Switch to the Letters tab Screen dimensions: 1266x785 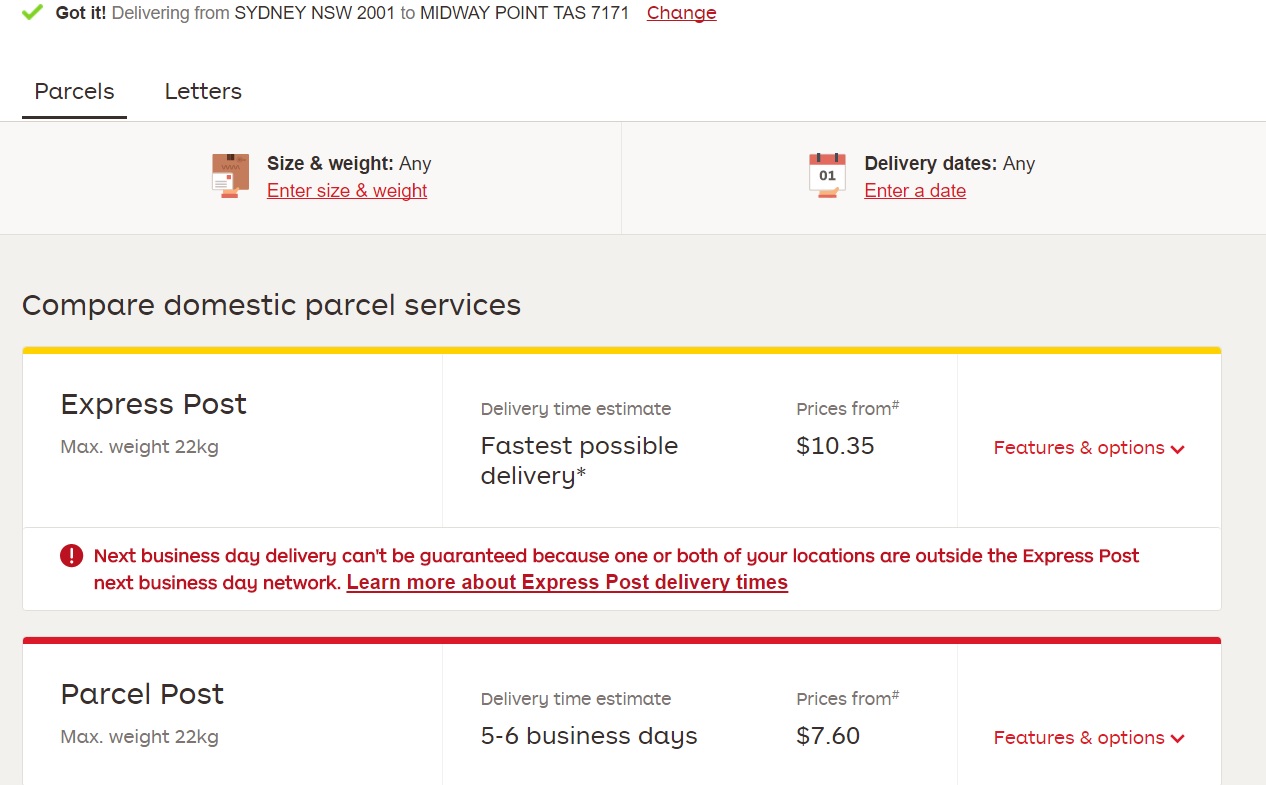[x=202, y=91]
